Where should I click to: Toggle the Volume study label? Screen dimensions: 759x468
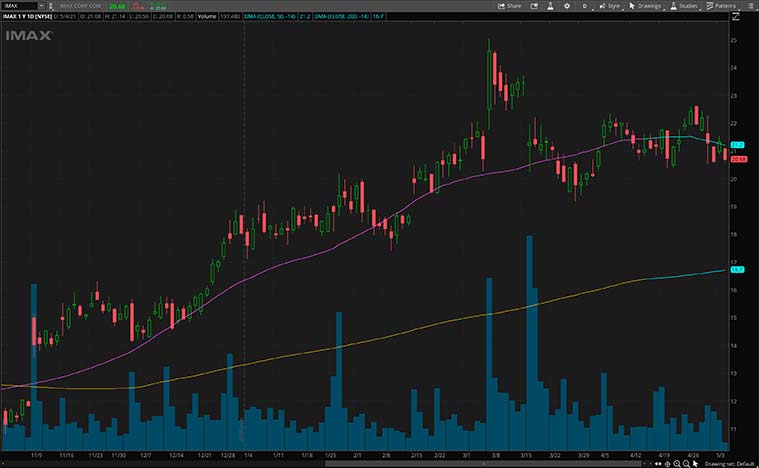click(209, 17)
